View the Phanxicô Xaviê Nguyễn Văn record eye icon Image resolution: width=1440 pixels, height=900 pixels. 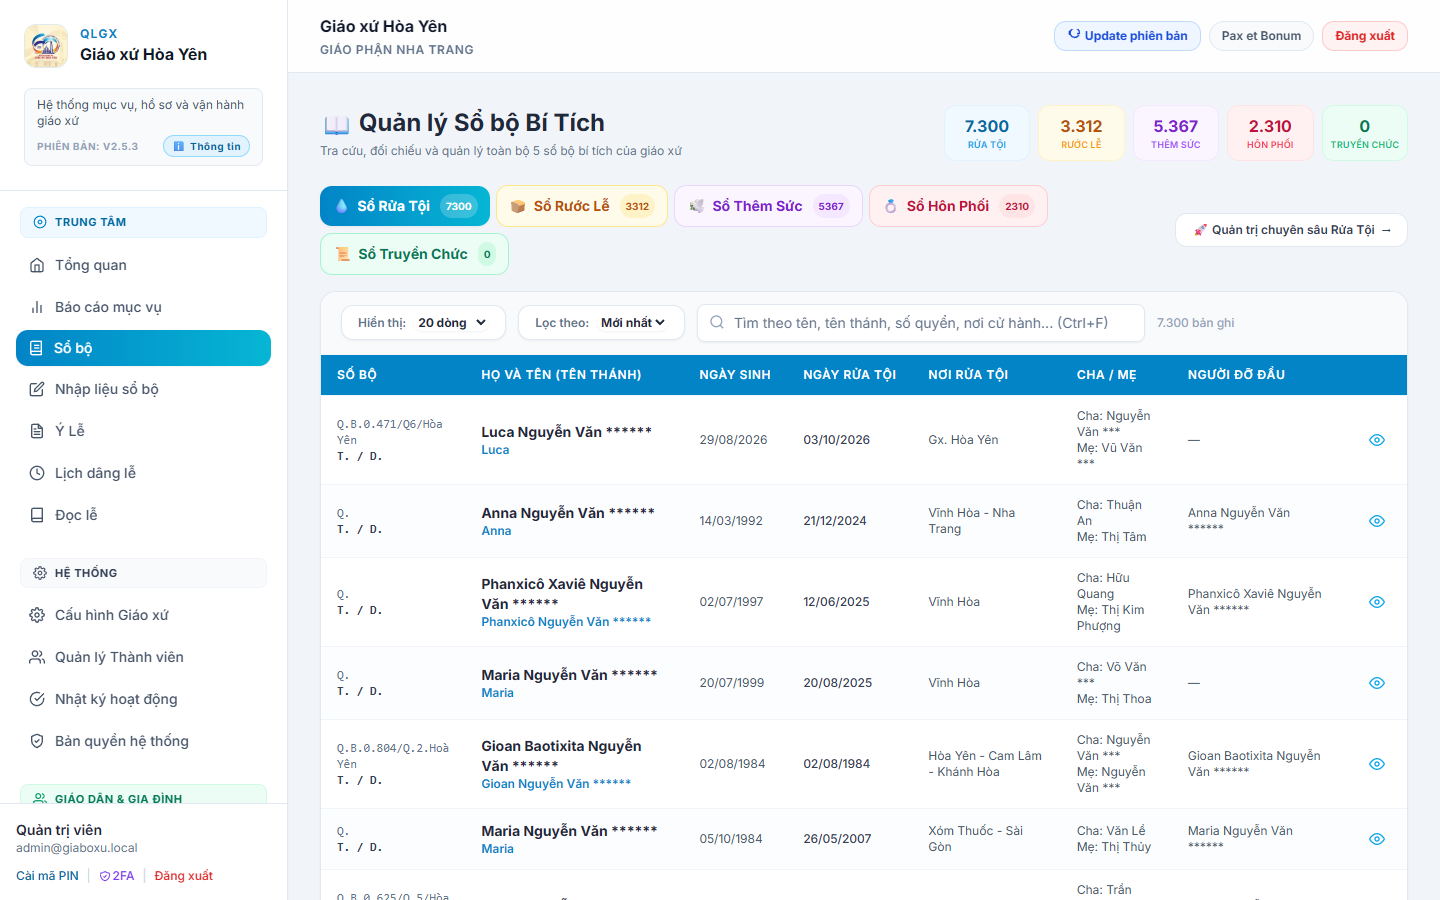1377,602
